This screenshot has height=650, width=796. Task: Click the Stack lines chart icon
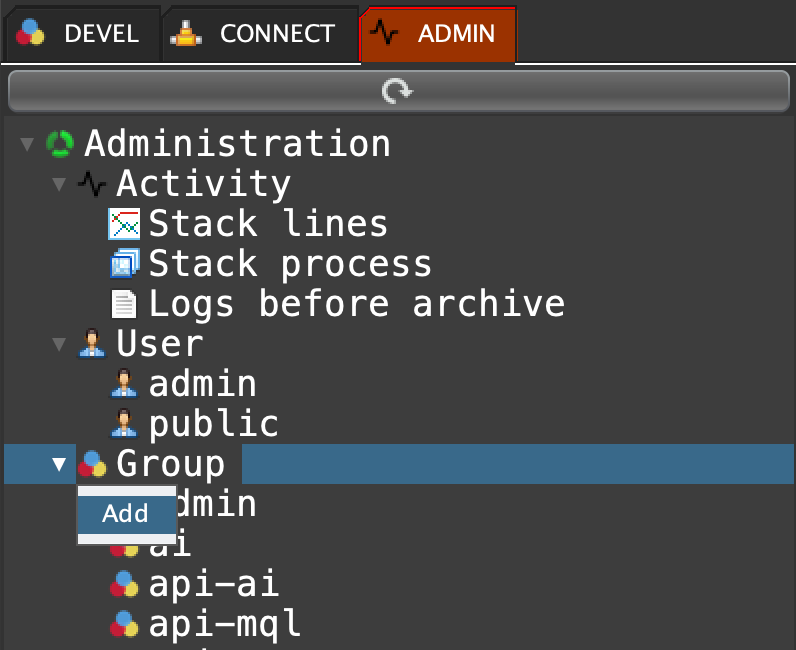[x=124, y=224]
